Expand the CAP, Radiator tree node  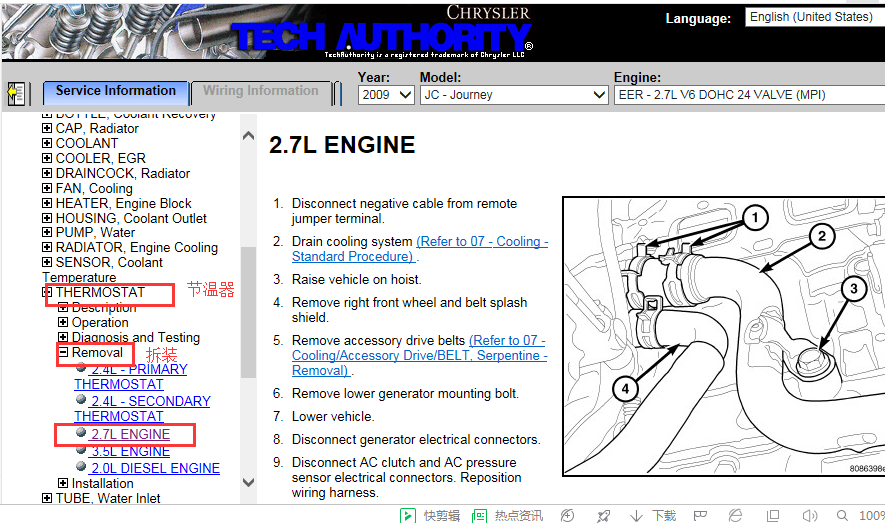point(47,128)
